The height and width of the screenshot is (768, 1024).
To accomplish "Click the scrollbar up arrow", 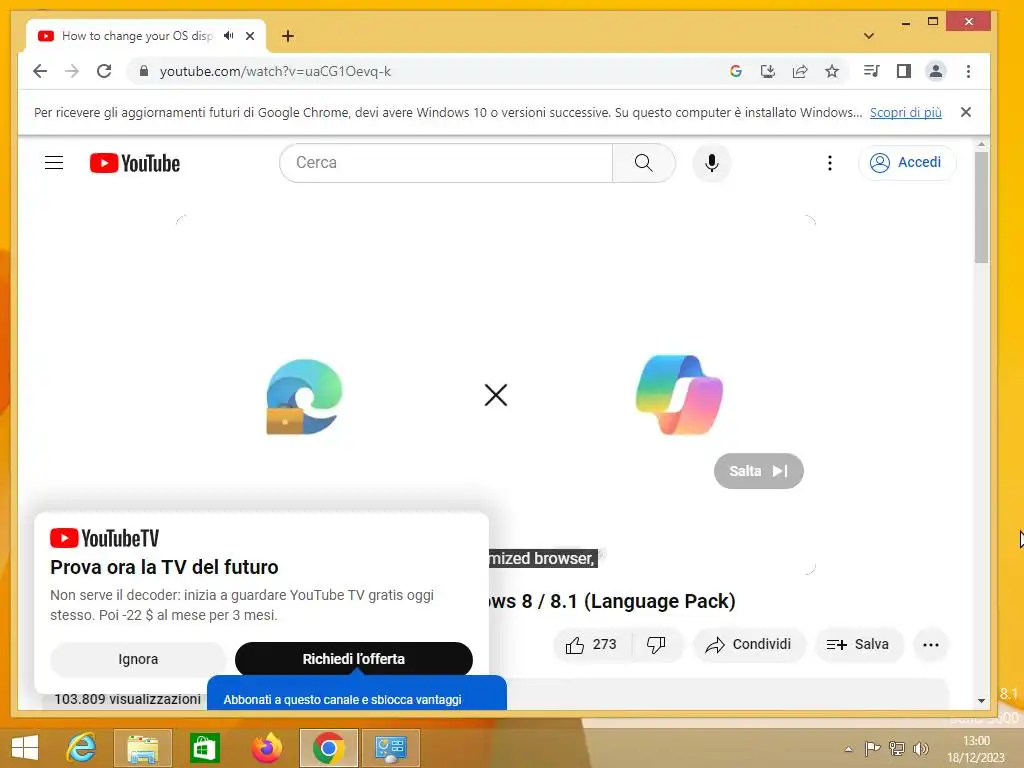I will [x=981, y=144].
